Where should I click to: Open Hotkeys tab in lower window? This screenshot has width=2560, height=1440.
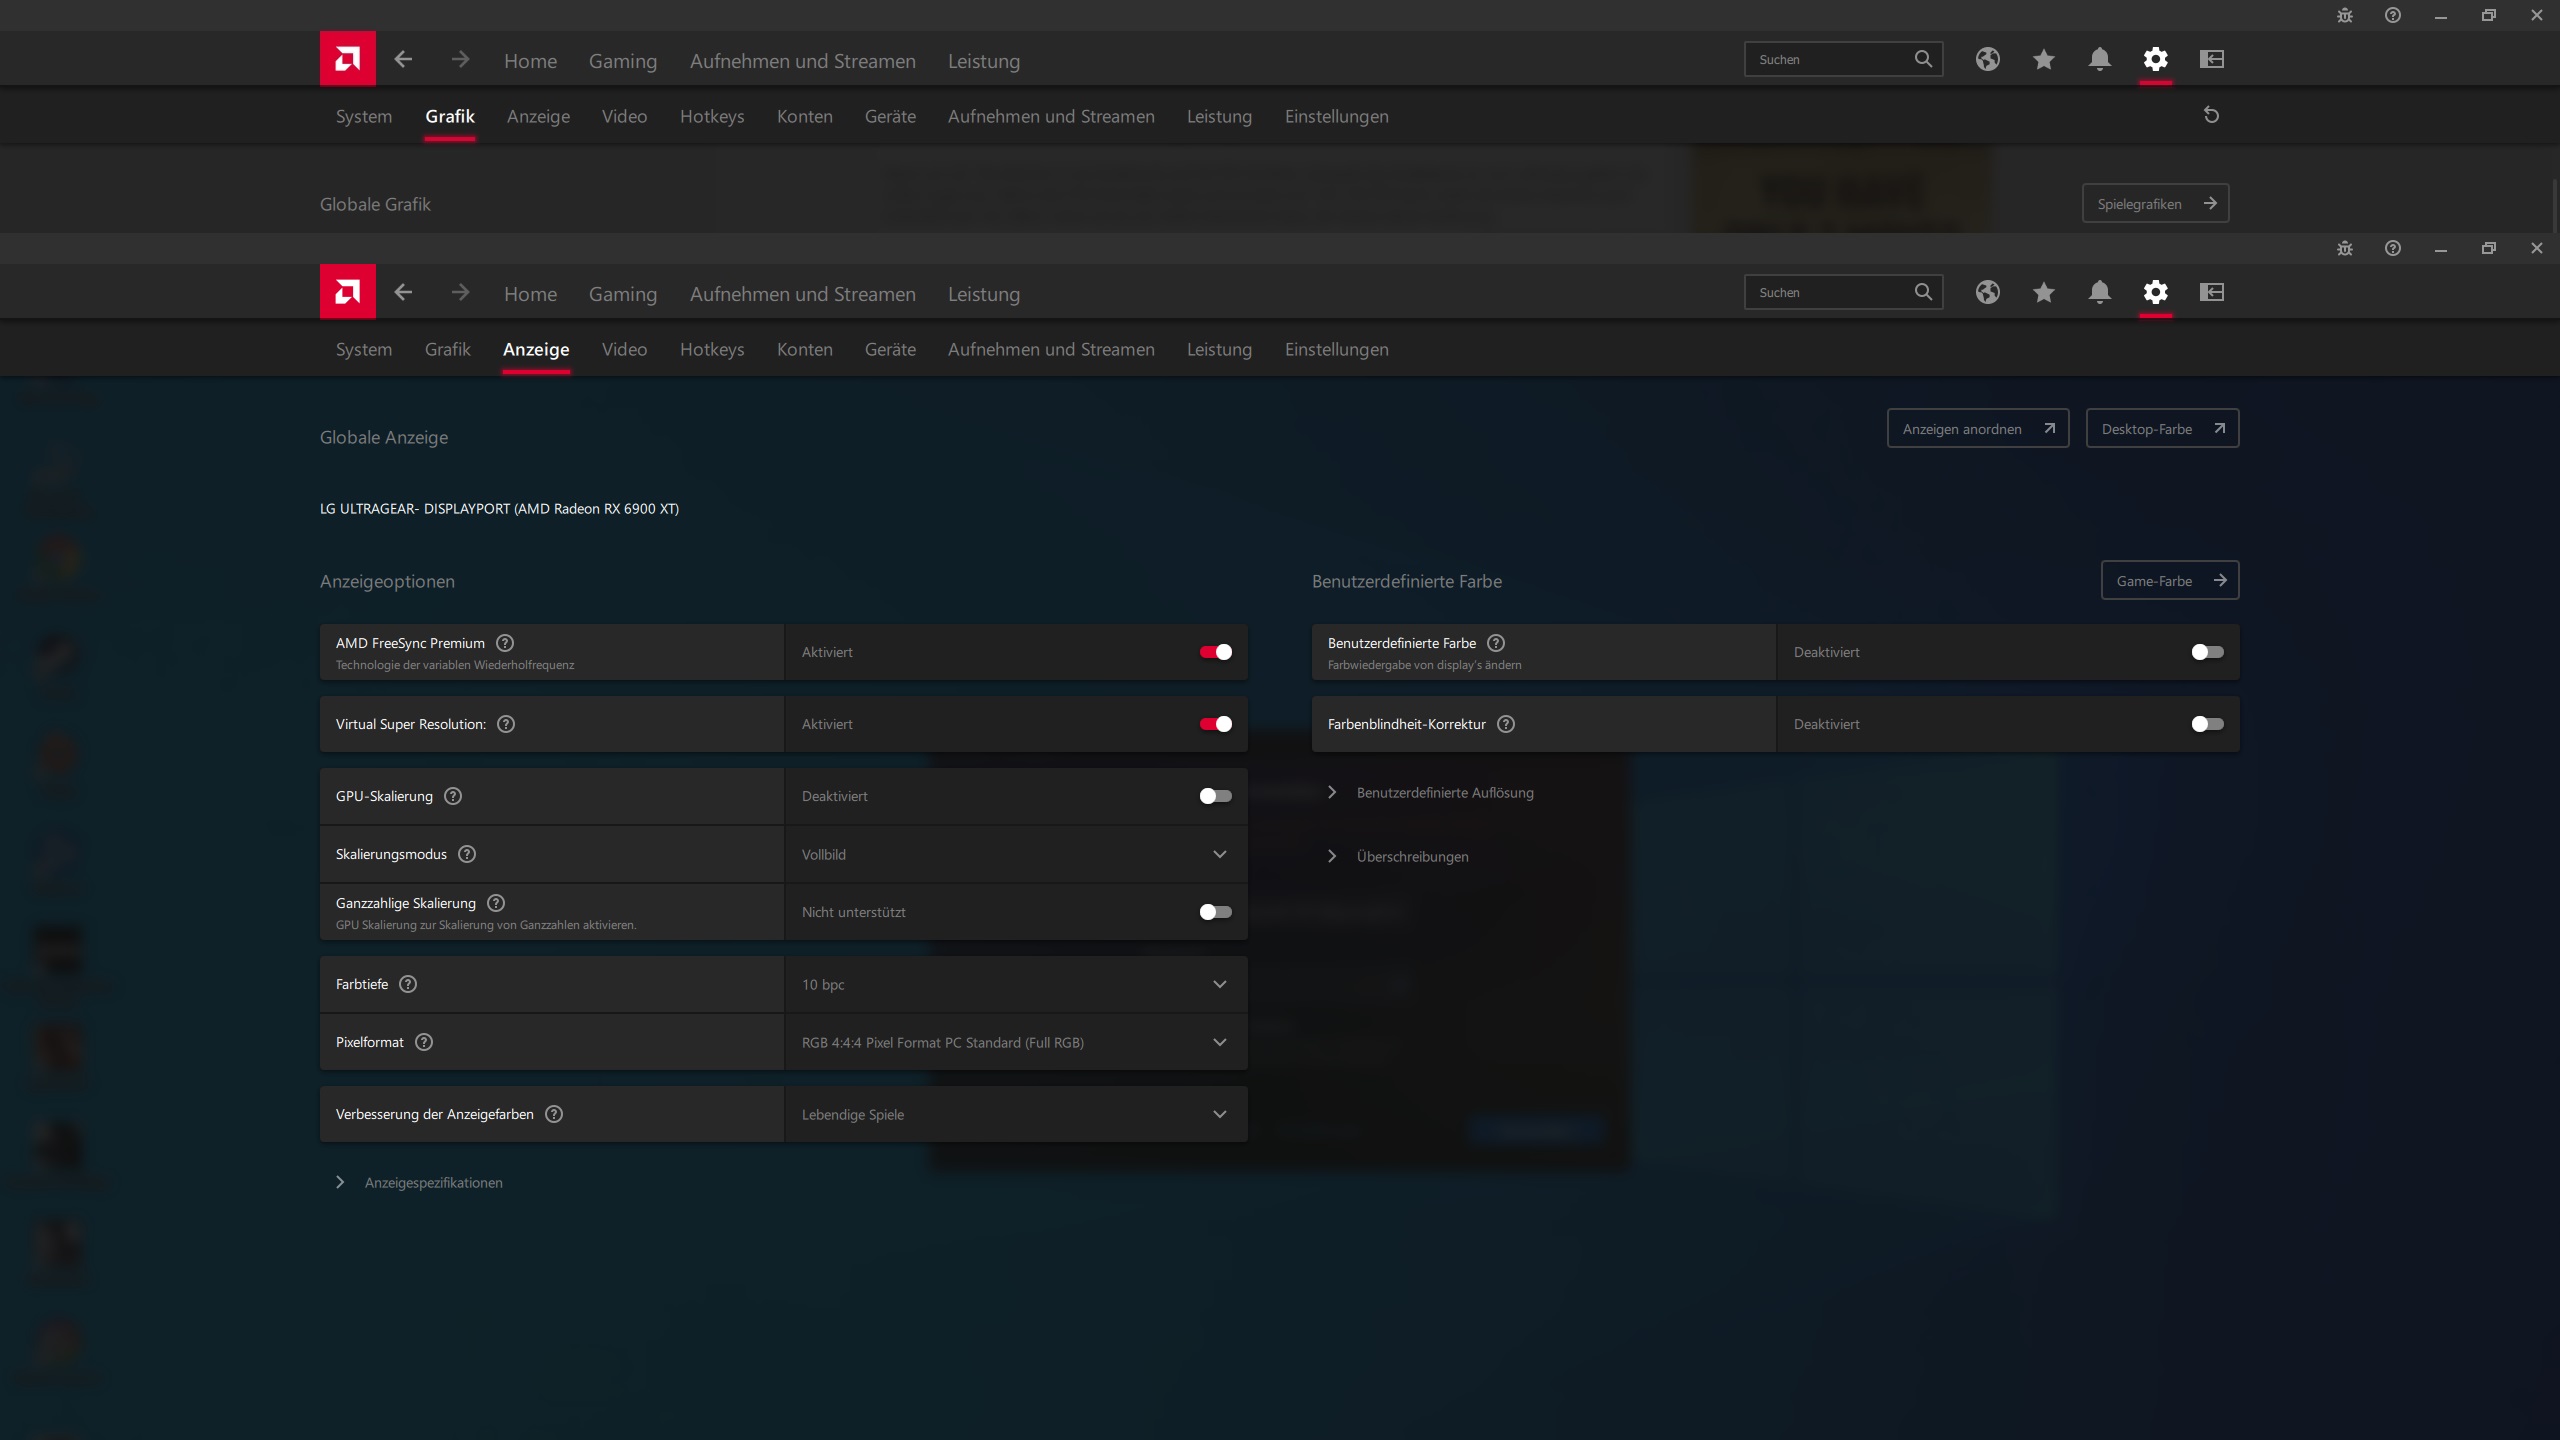[x=711, y=349]
